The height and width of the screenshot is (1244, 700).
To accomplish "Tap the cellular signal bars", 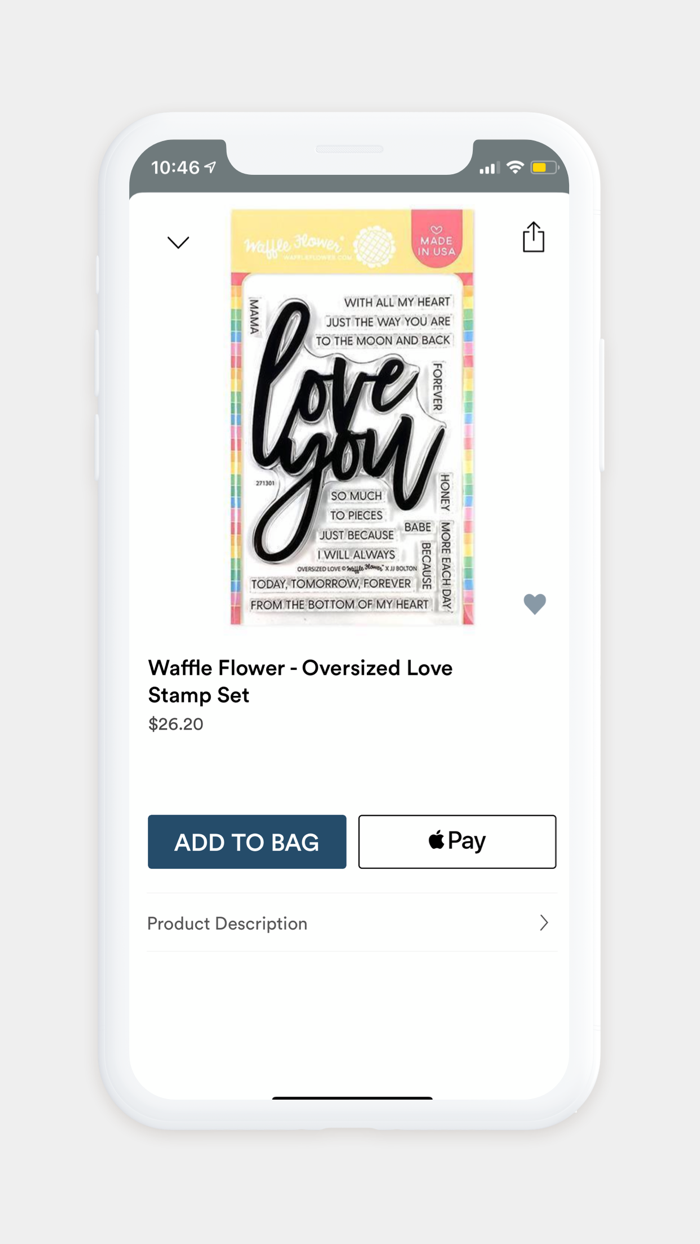I will 489,168.
